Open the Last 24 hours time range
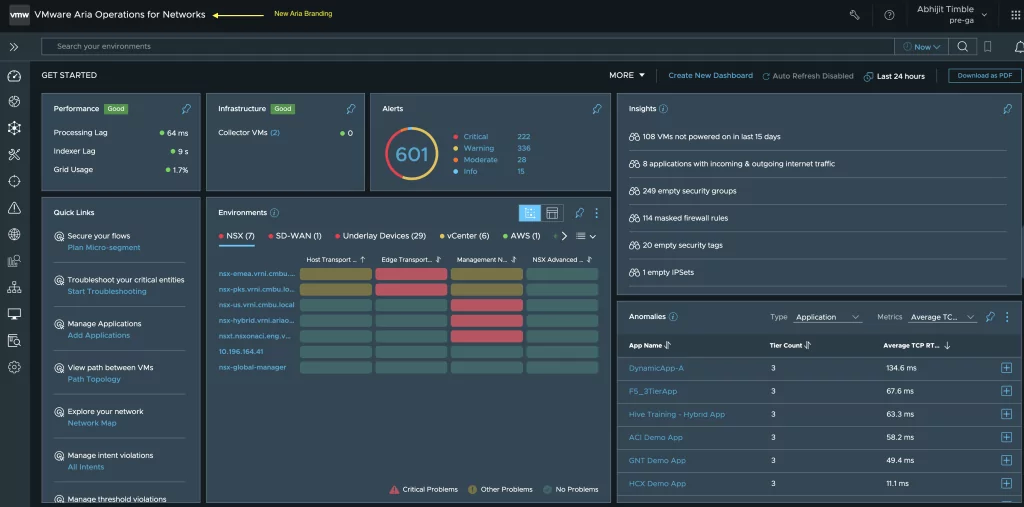Viewport: 1024px width, 507px height. (894, 76)
